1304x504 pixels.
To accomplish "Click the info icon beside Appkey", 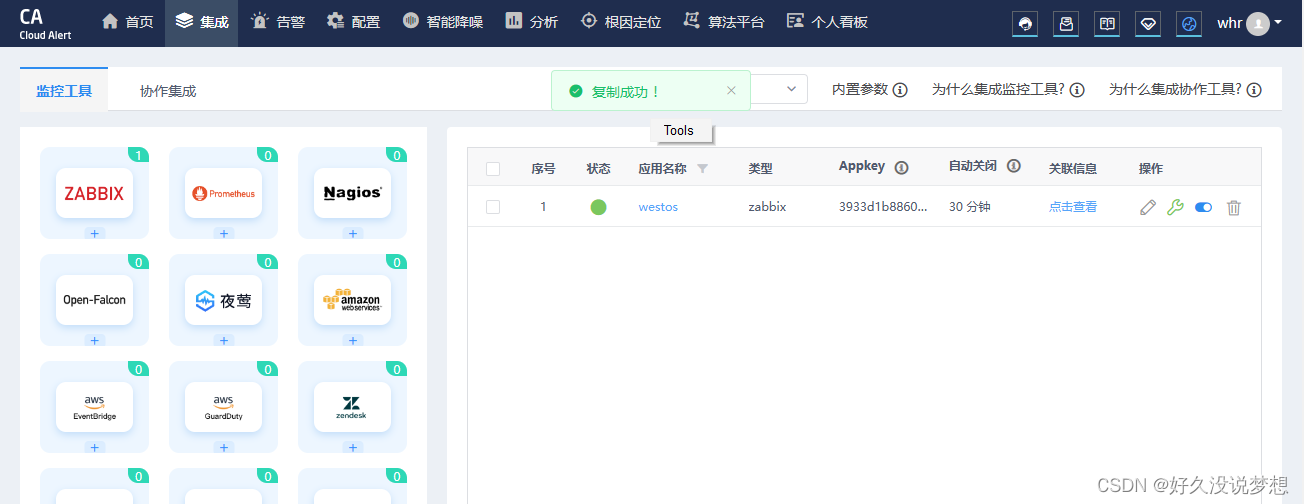I will tap(901, 167).
